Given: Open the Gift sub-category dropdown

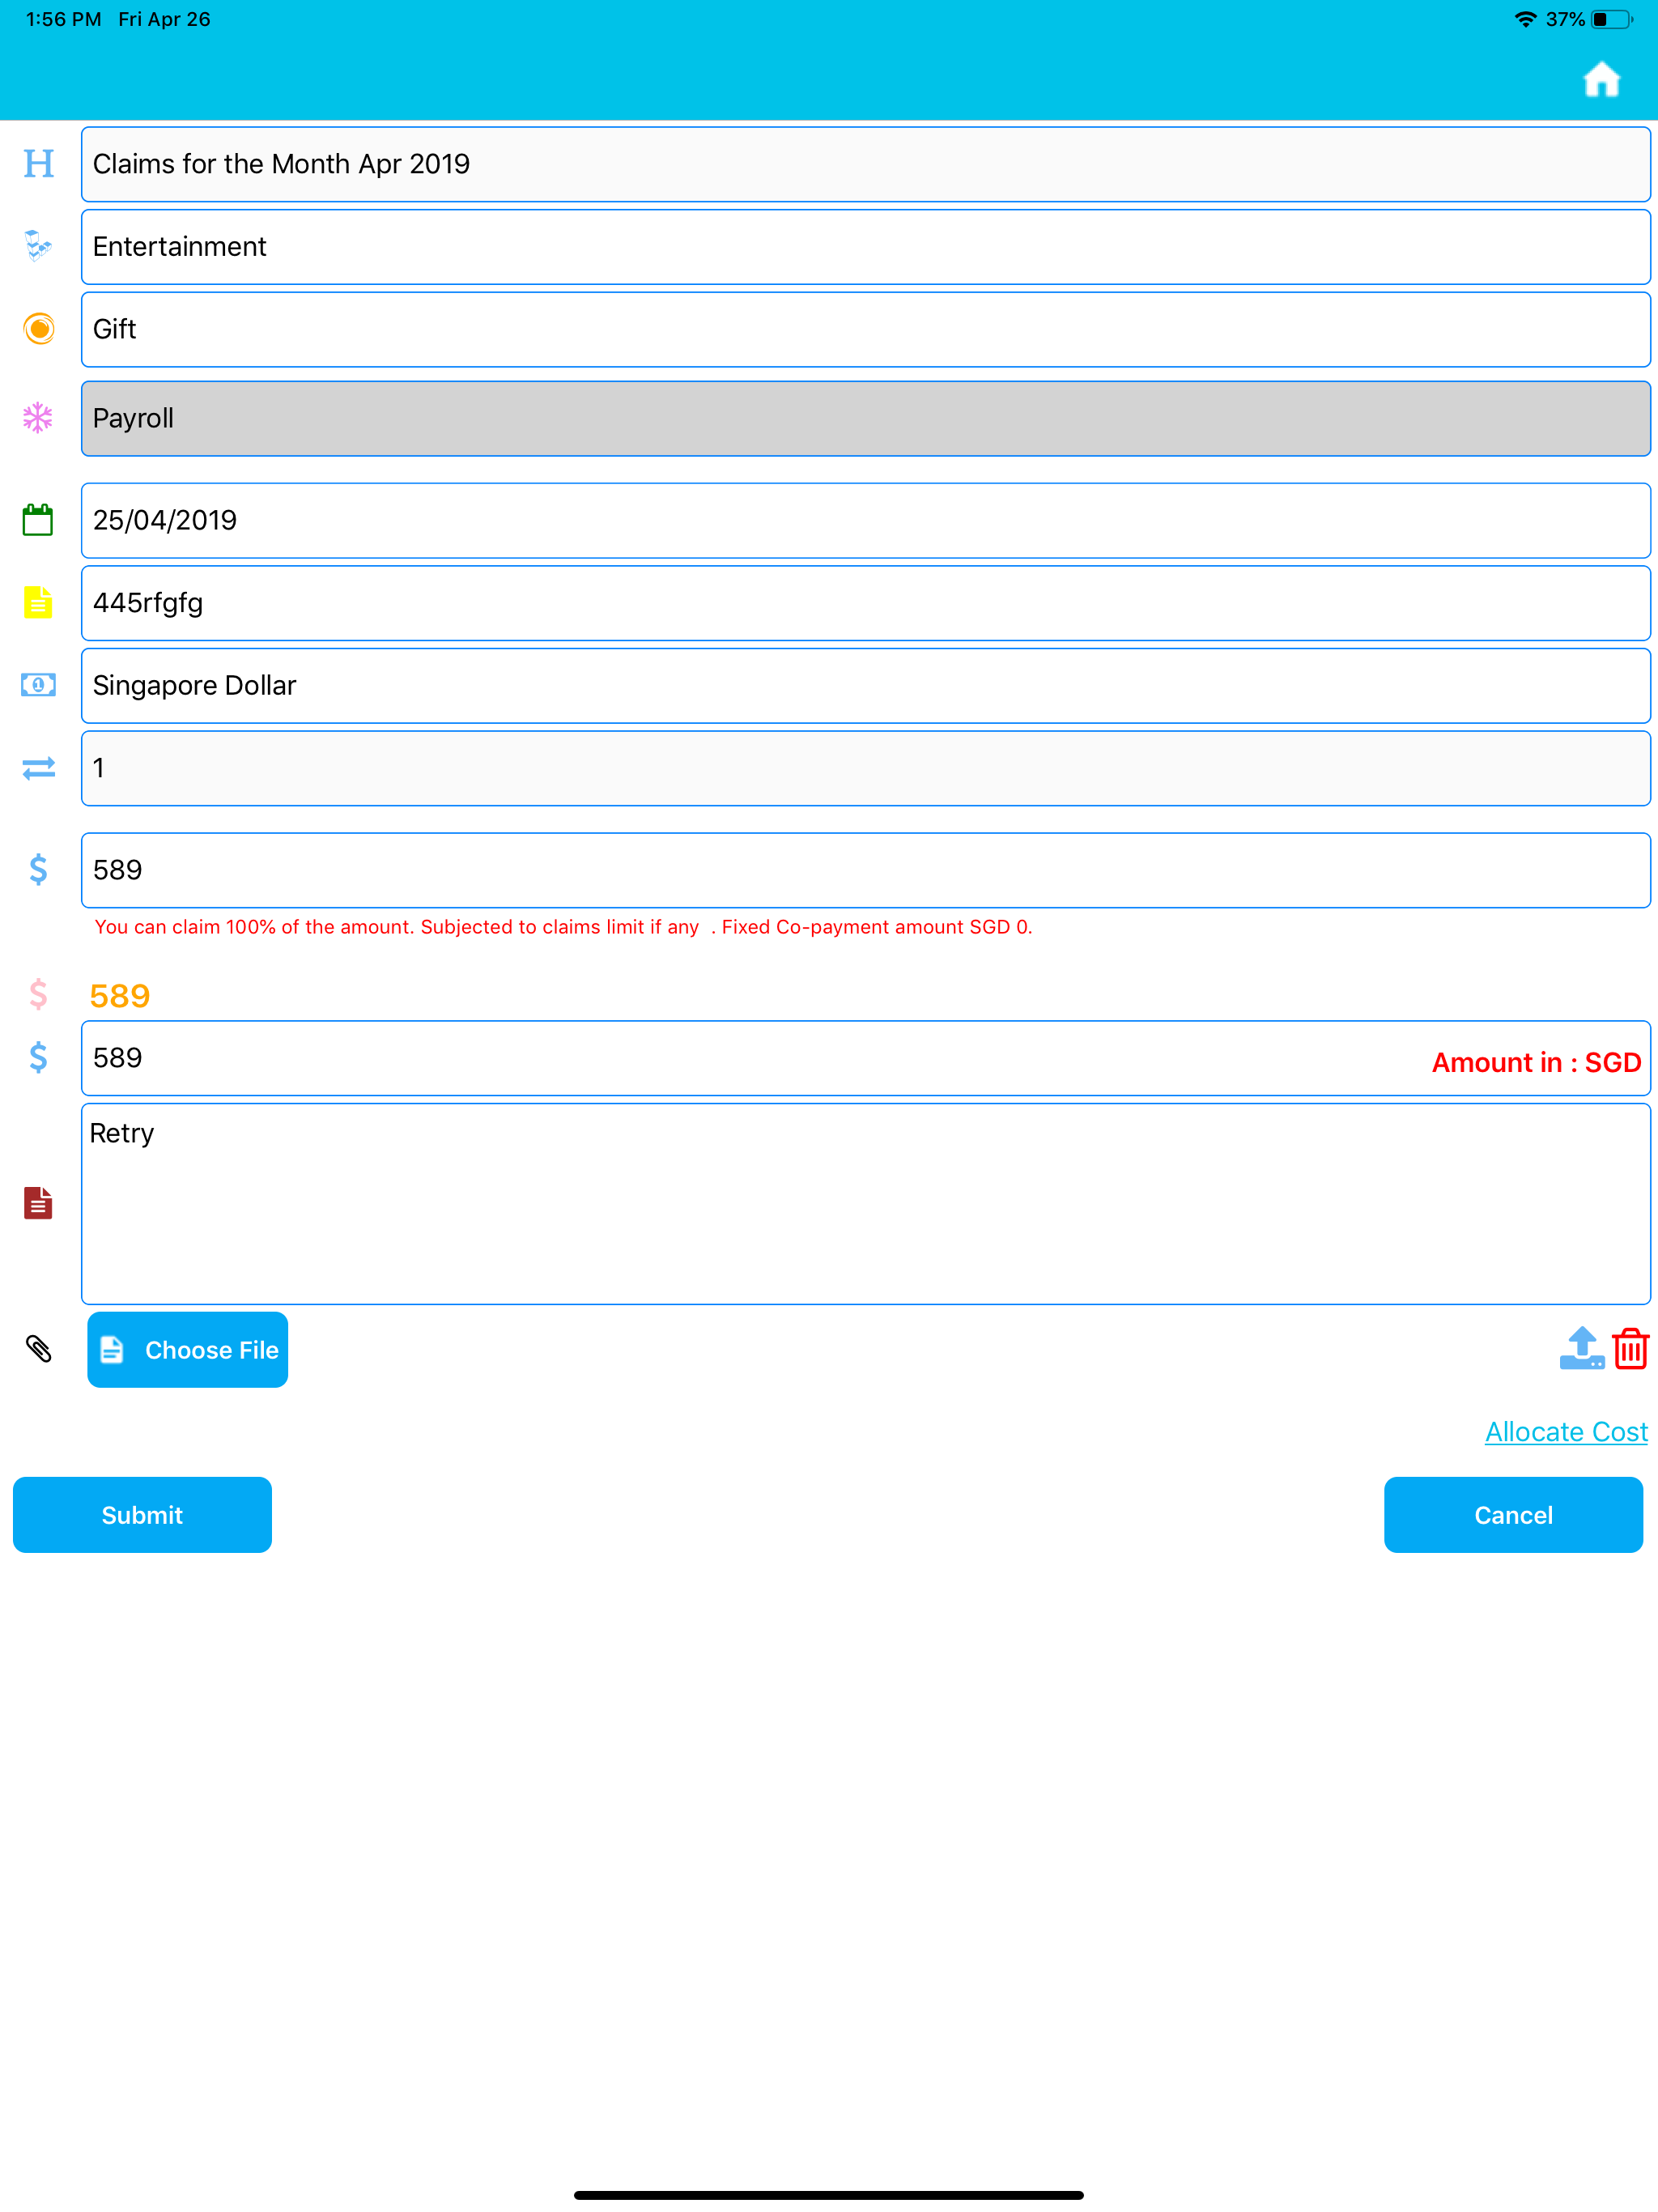Looking at the screenshot, I should [x=866, y=329].
